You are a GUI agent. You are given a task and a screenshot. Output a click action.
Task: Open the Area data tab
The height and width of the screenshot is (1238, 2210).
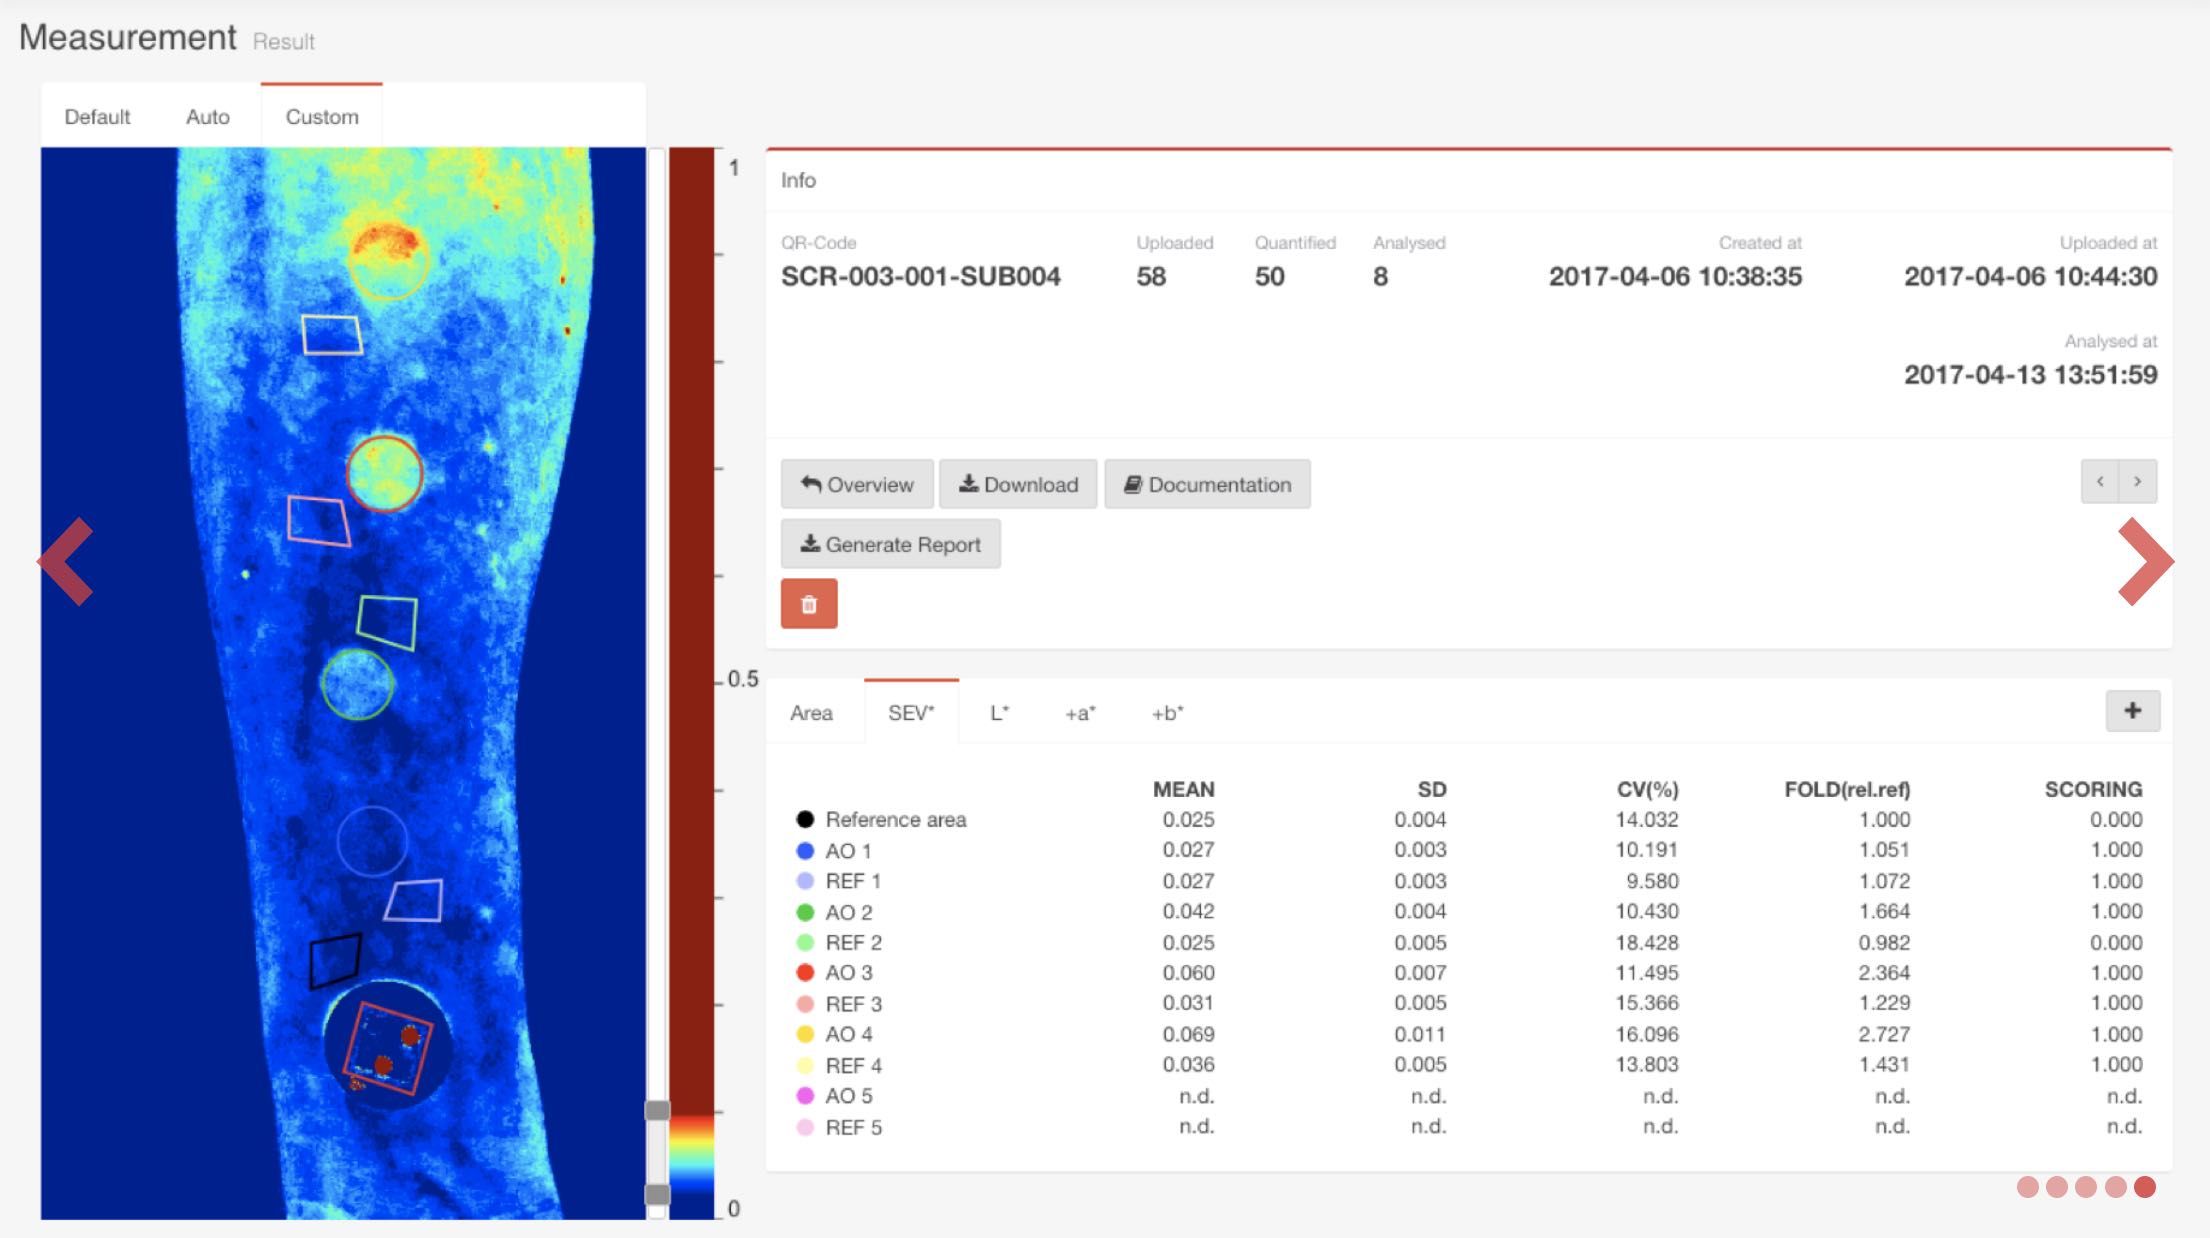[x=811, y=713]
